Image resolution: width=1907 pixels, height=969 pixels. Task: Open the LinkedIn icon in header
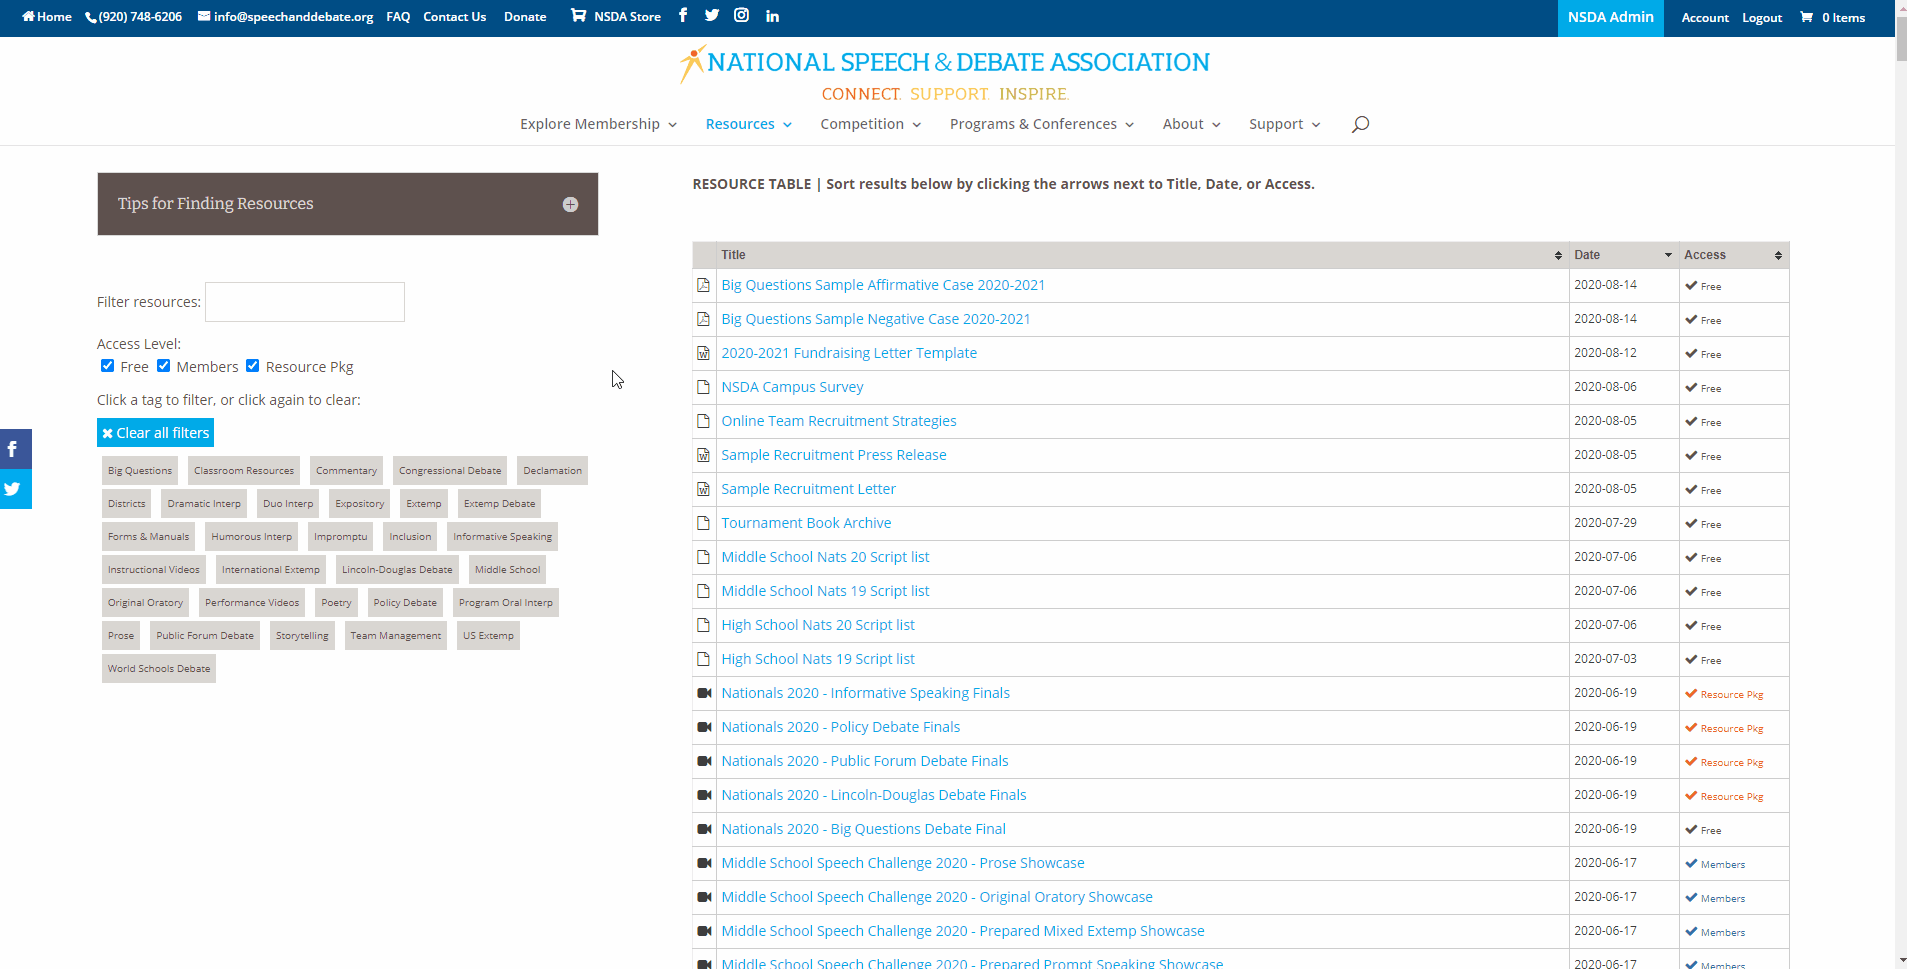point(772,16)
